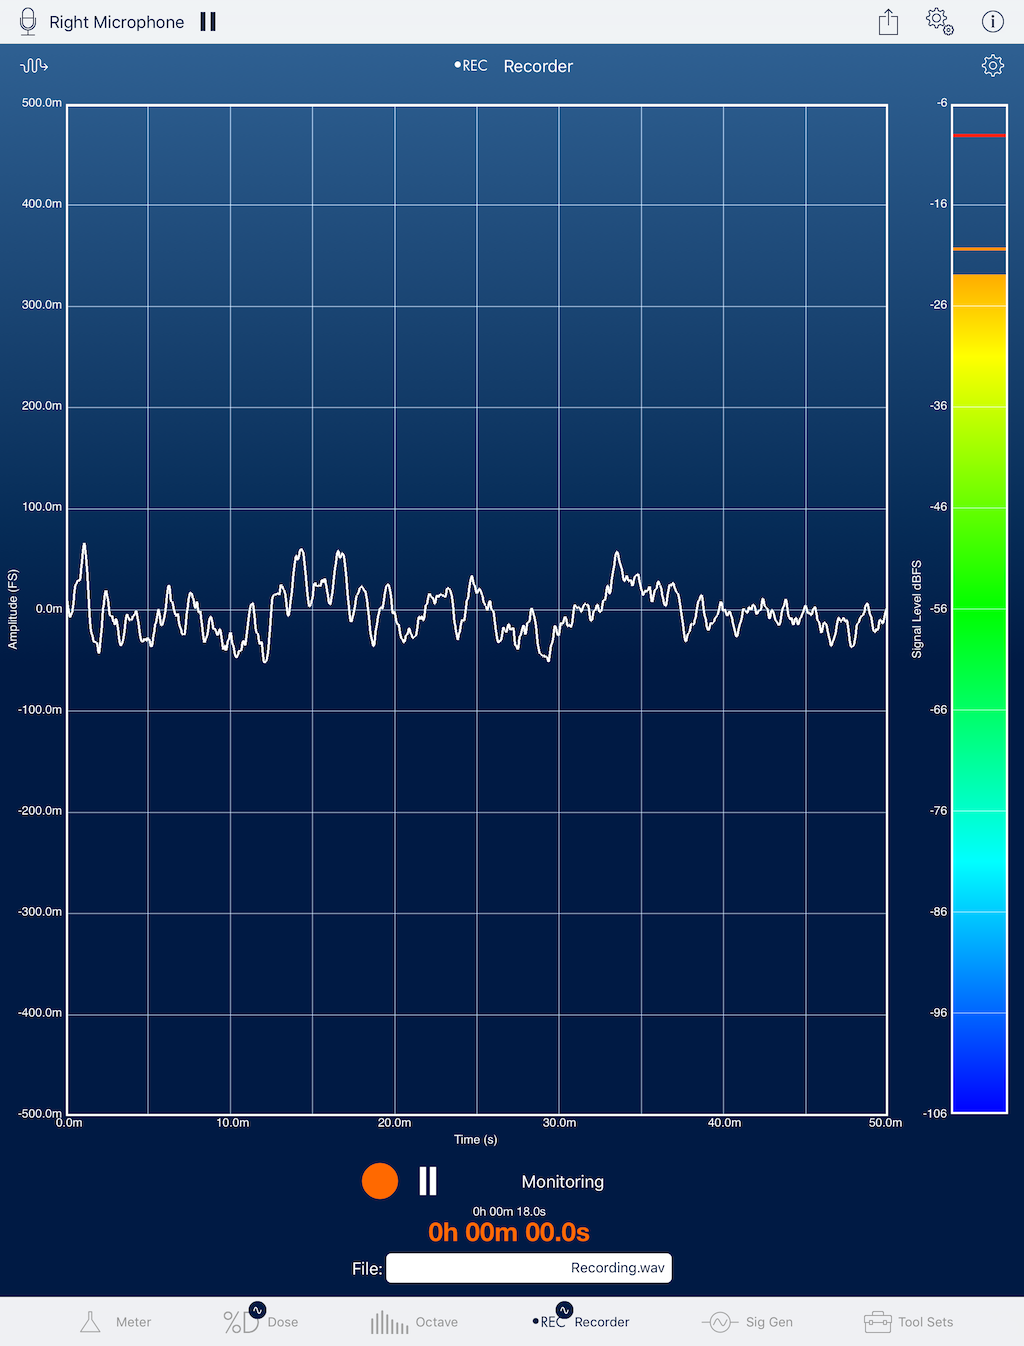Edit the Recording.wav file name field
Image resolution: width=1024 pixels, height=1346 pixels.
(x=528, y=1268)
